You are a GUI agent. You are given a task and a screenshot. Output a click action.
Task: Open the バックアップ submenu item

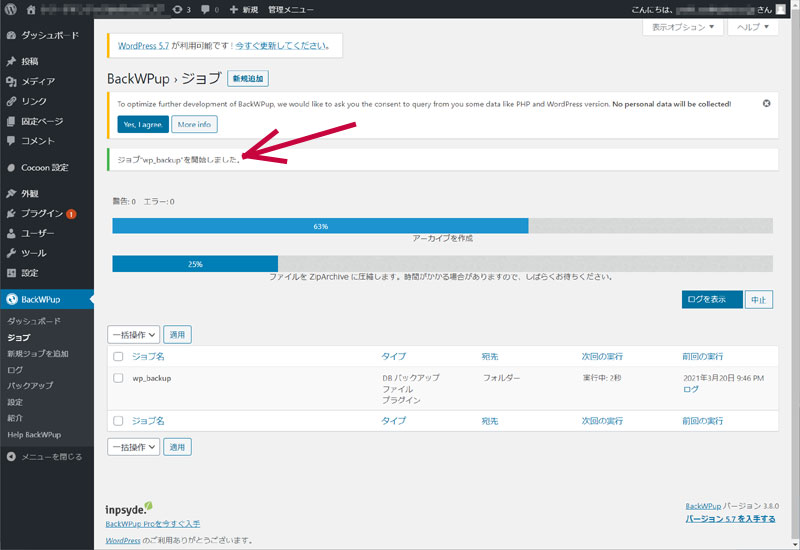pos(30,386)
